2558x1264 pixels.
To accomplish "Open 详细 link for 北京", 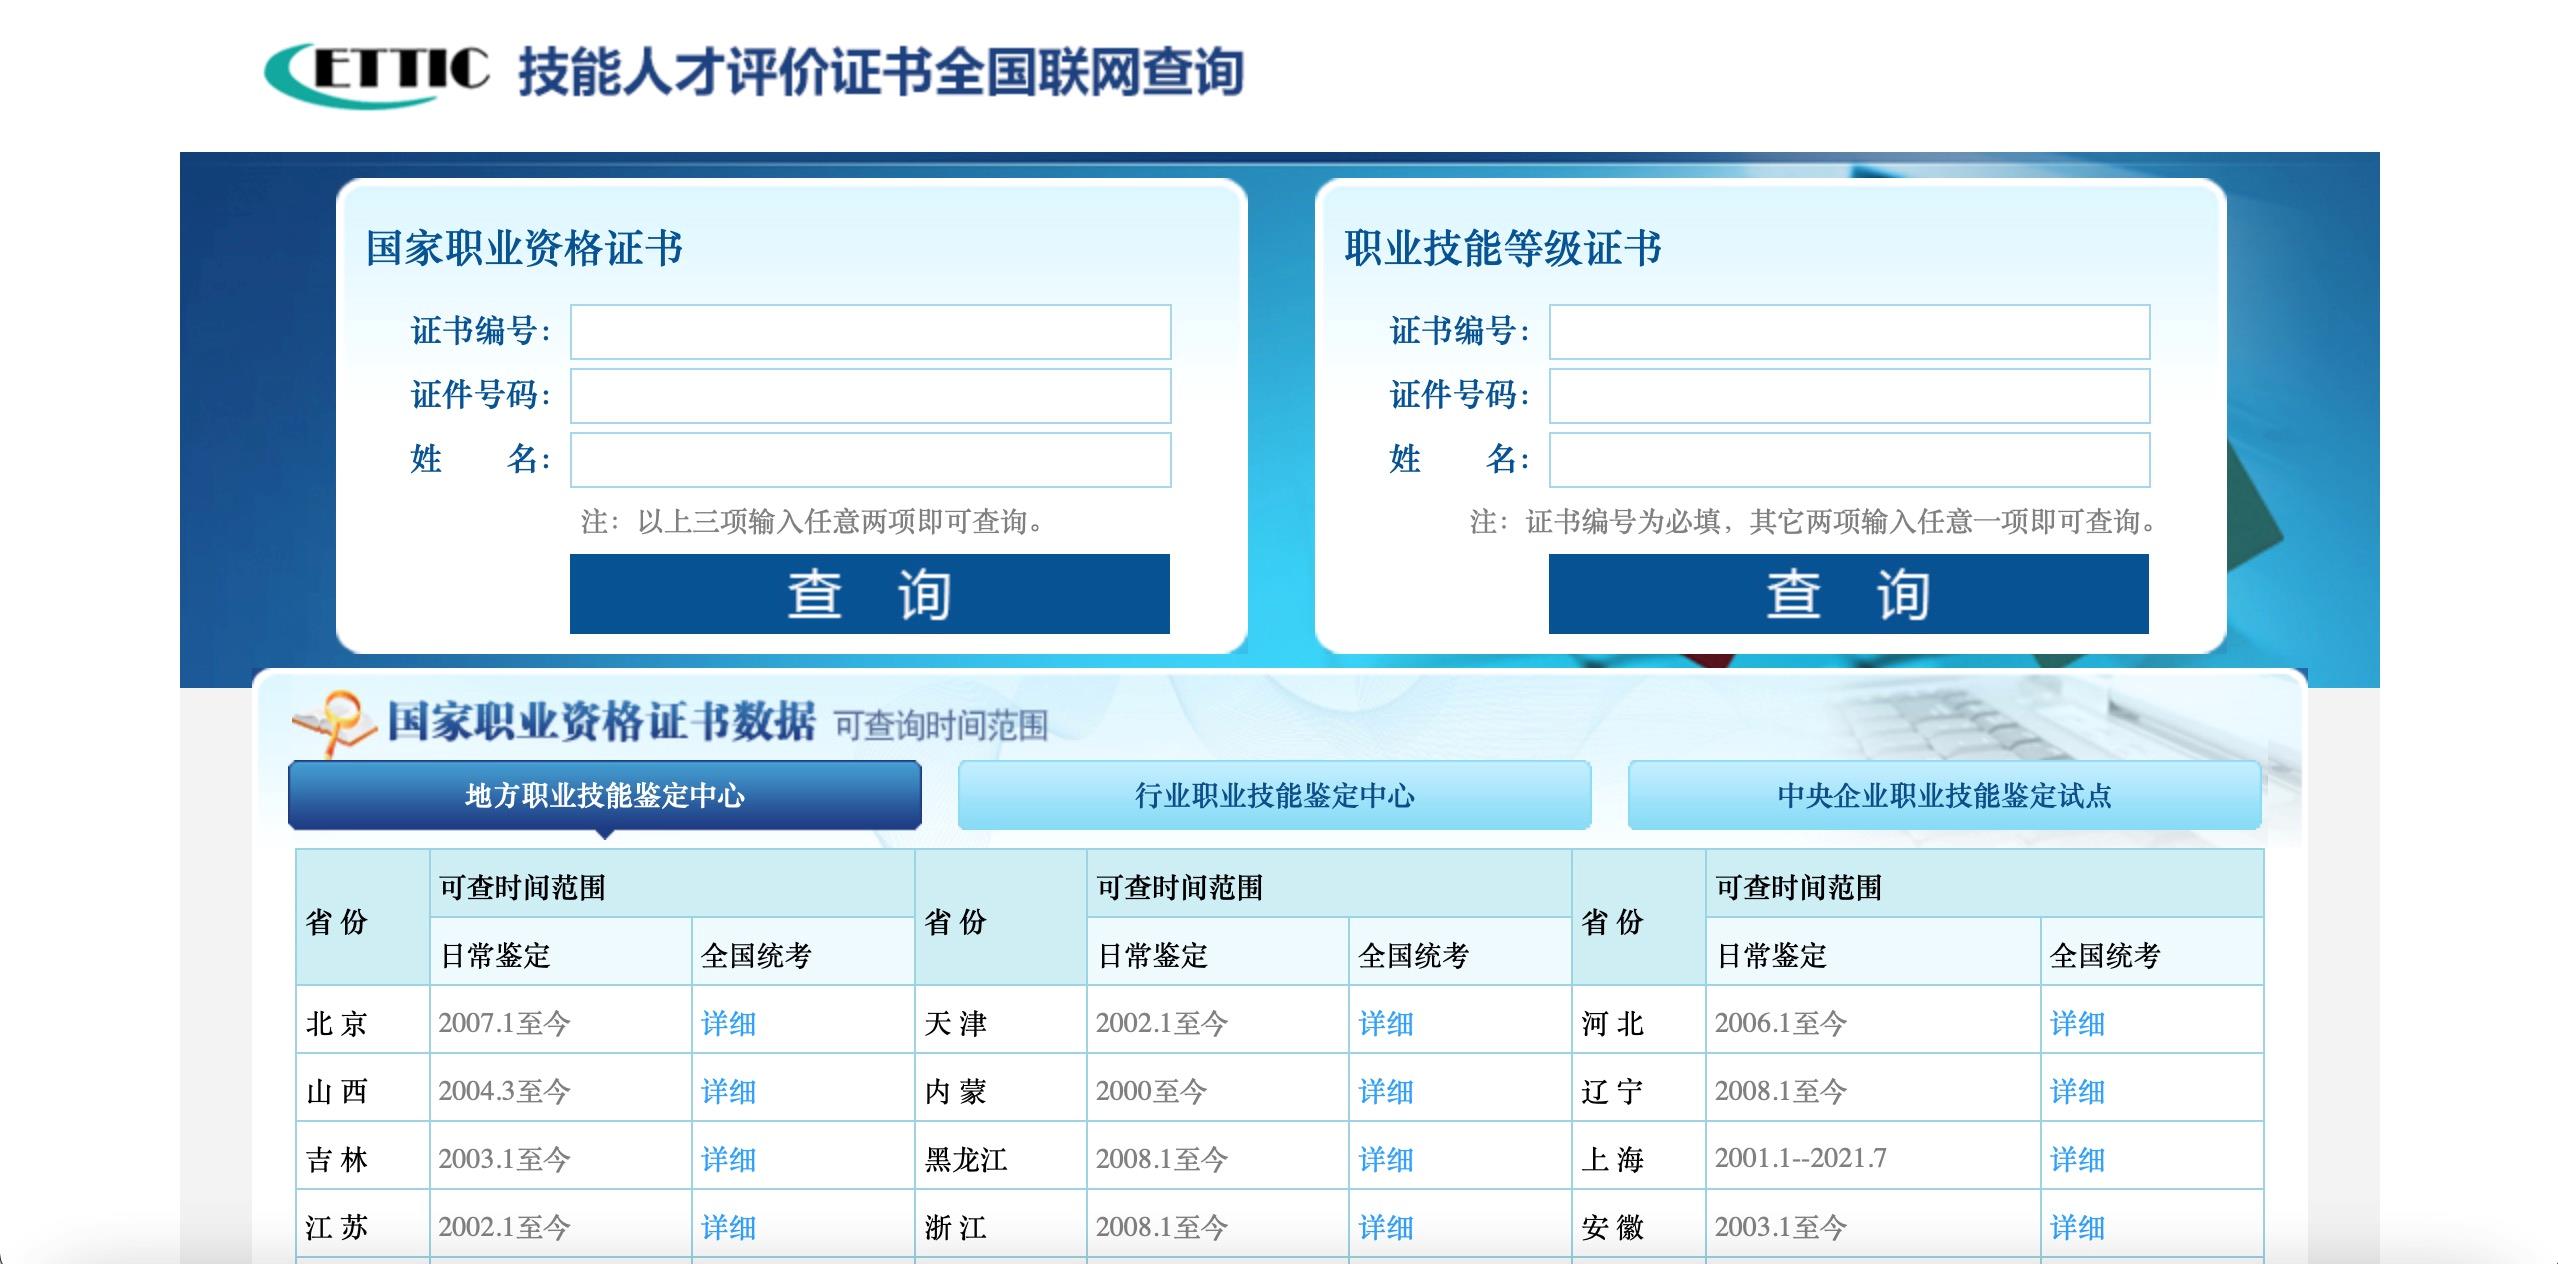I will pyautogui.click(x=728, y=1023).
